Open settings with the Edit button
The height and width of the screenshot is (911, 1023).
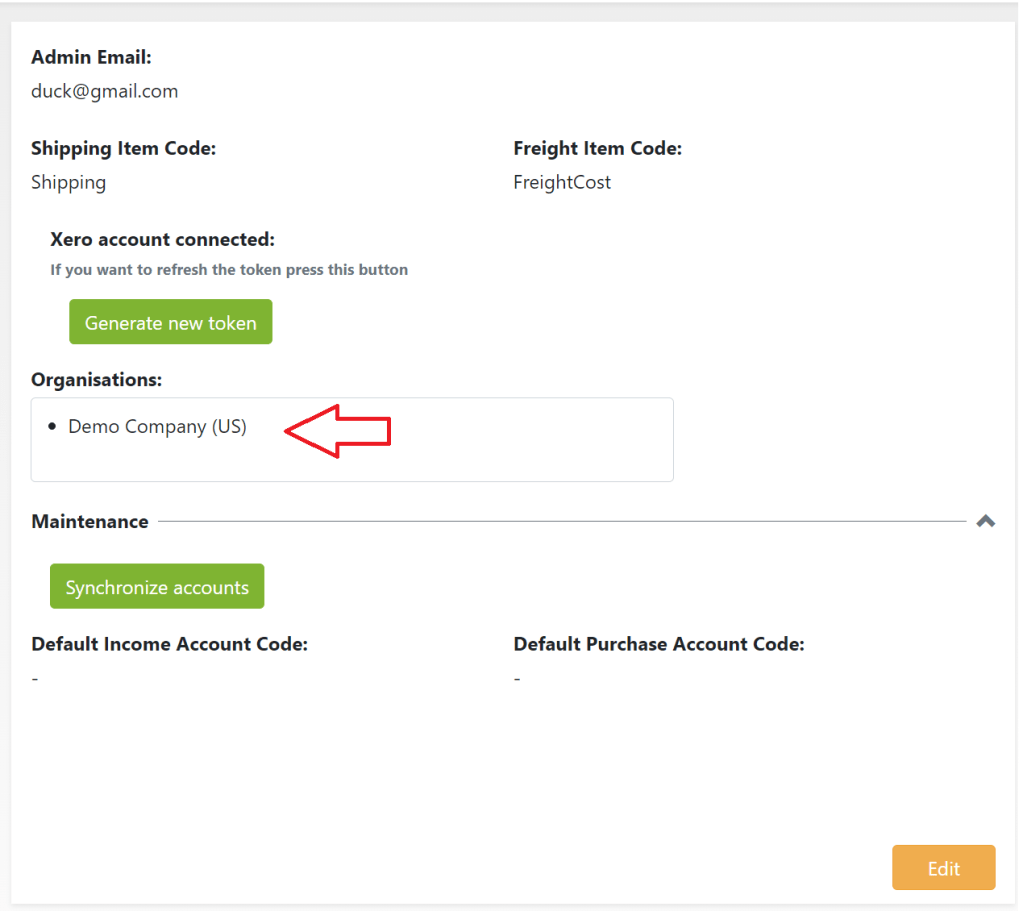tap(943, 867)
